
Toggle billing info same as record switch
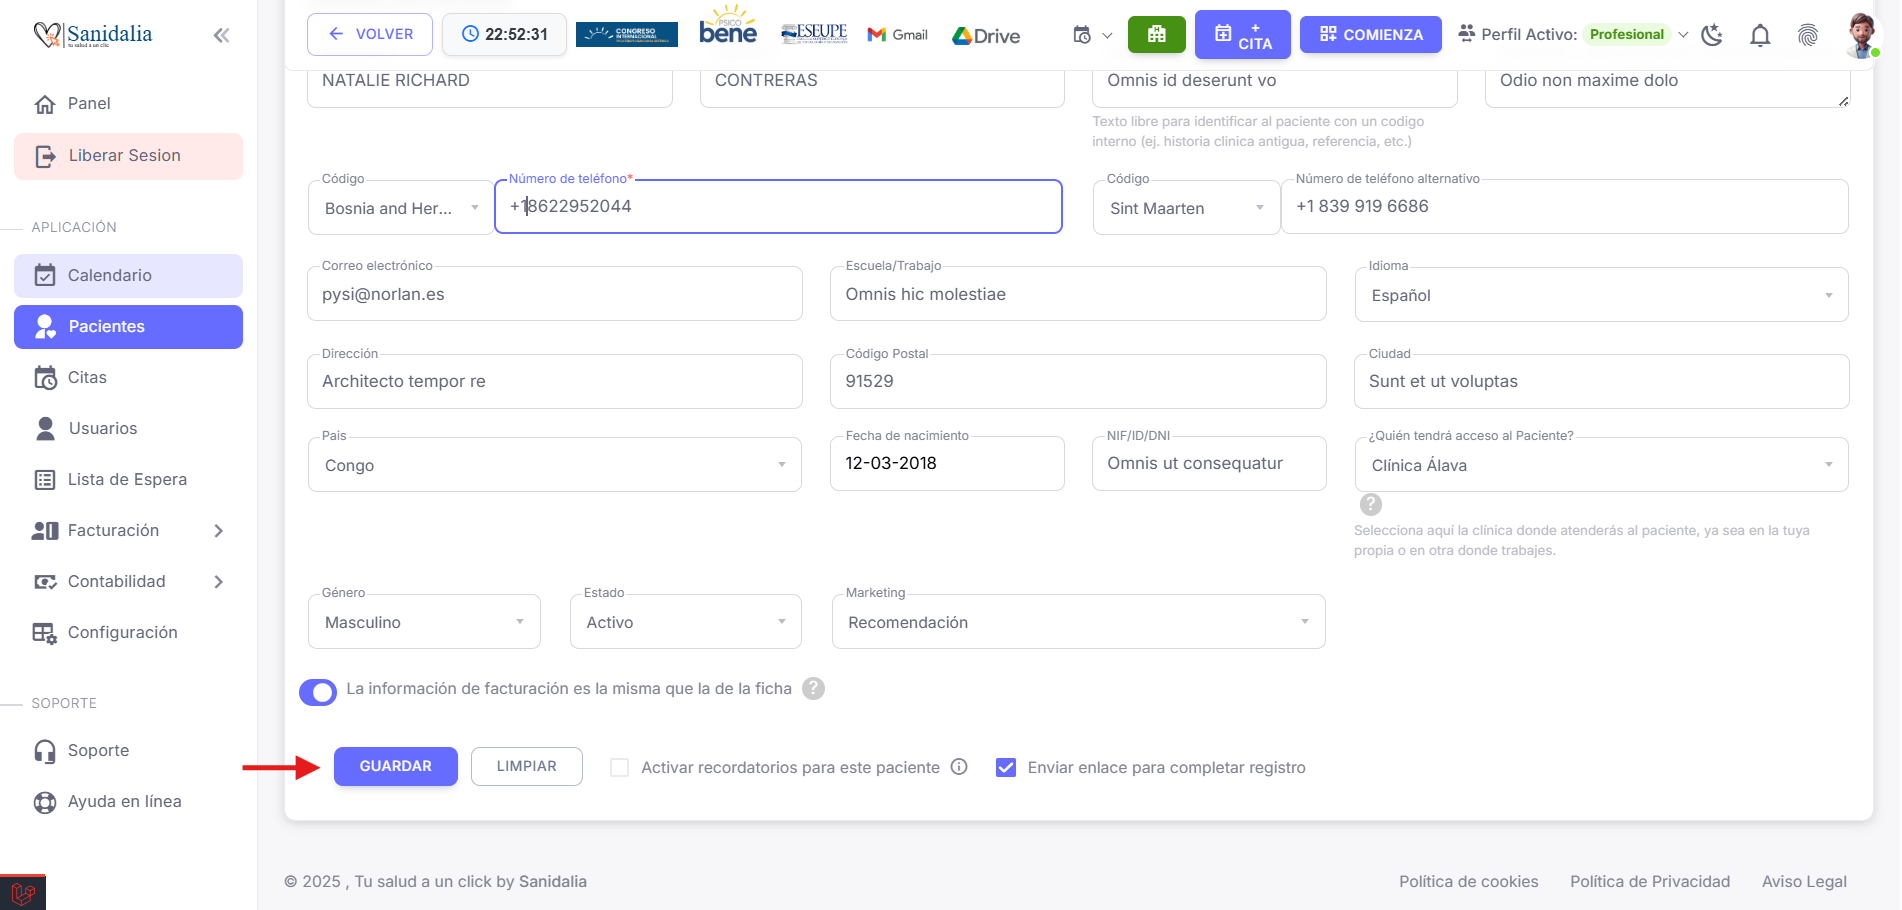tap(318, 691)
